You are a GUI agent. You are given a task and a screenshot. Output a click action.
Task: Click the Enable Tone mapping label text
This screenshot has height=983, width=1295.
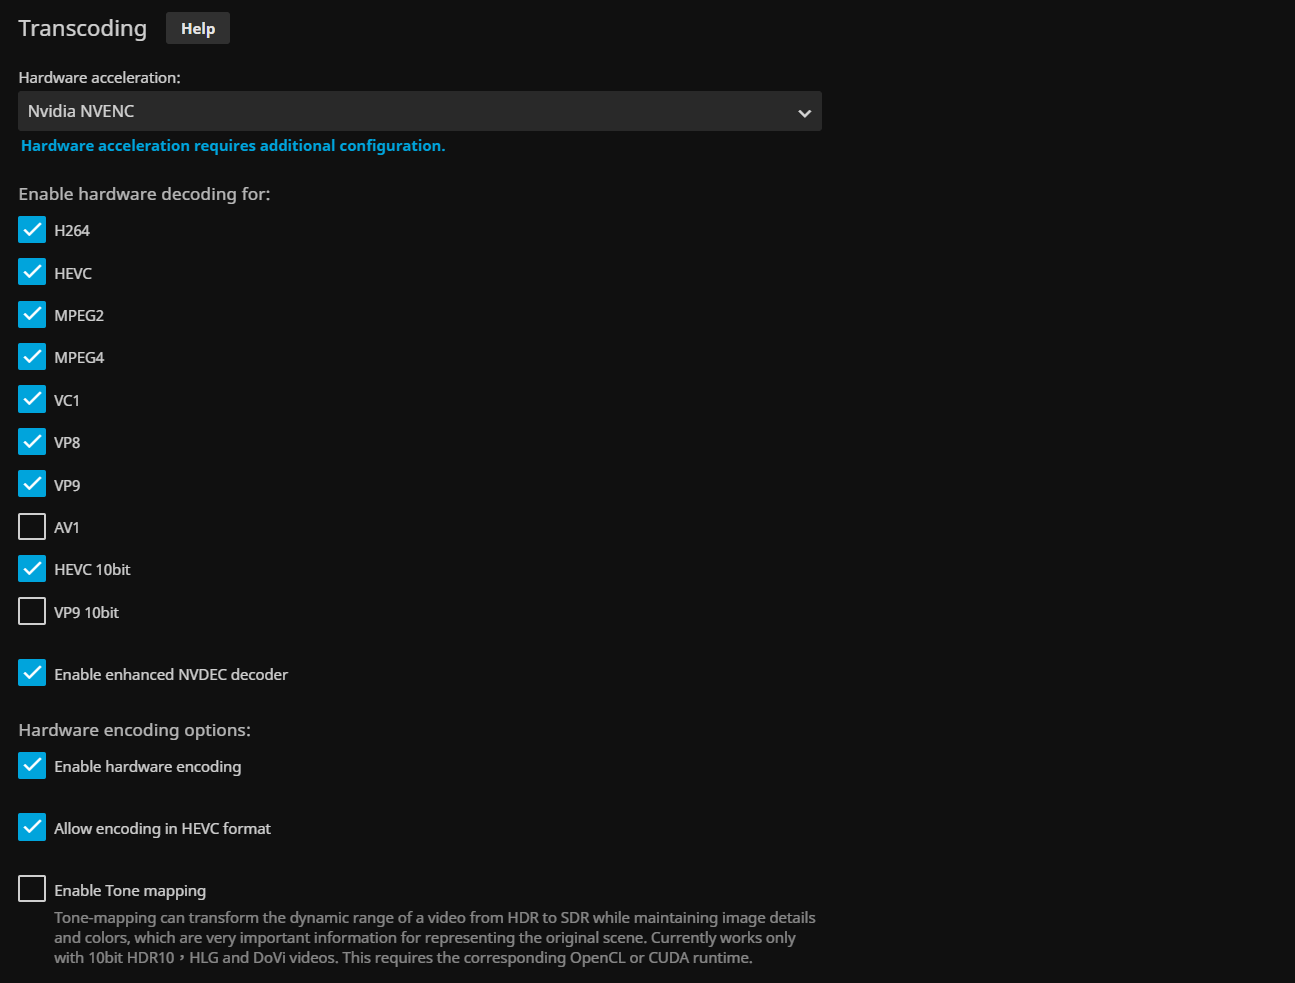(130, 891)
